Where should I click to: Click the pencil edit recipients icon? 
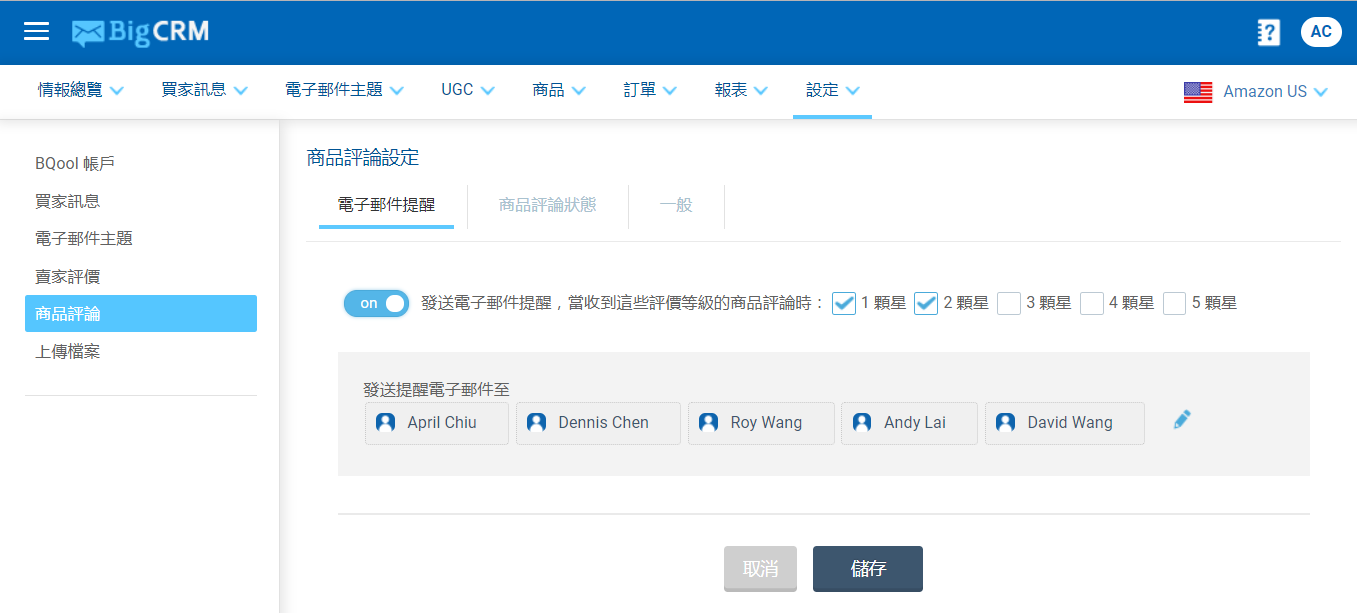pos(1182,420)
